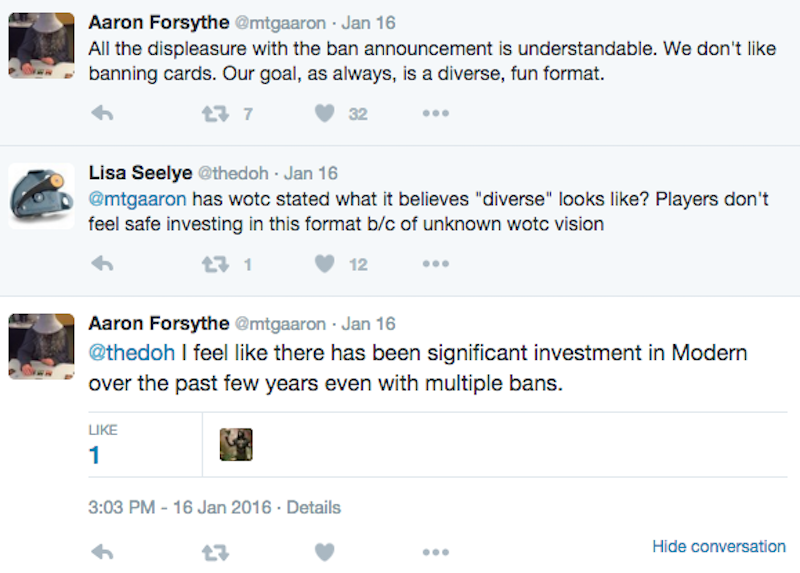Retweet the tweet with 7 retweets

(215, 113)
